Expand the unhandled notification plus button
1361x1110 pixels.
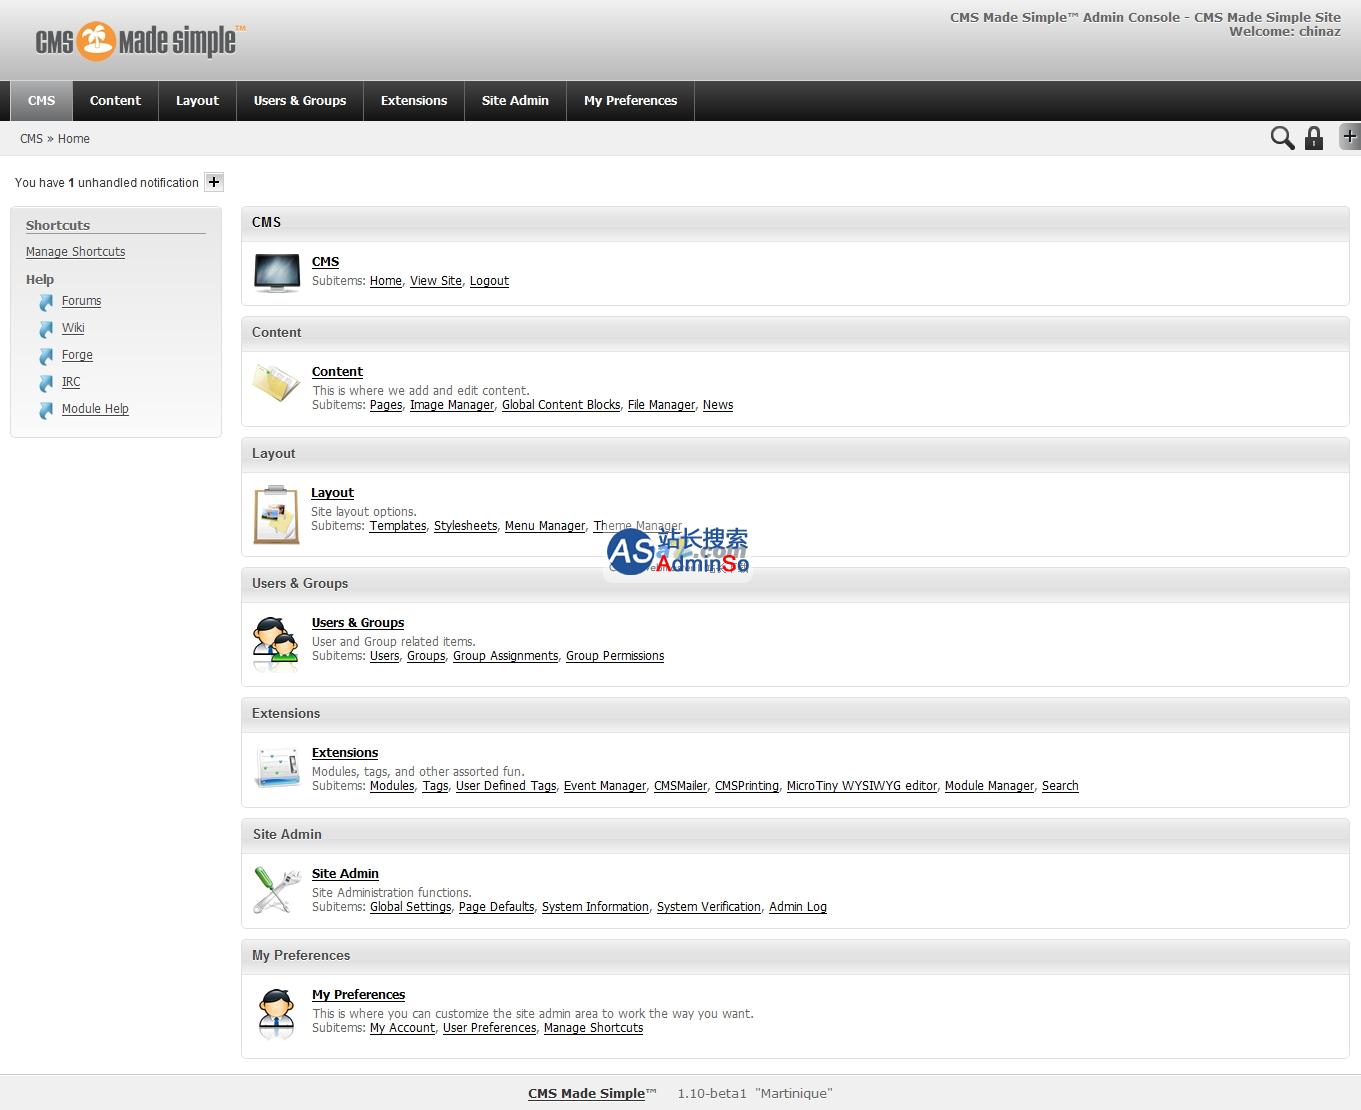tap(214, 182)
